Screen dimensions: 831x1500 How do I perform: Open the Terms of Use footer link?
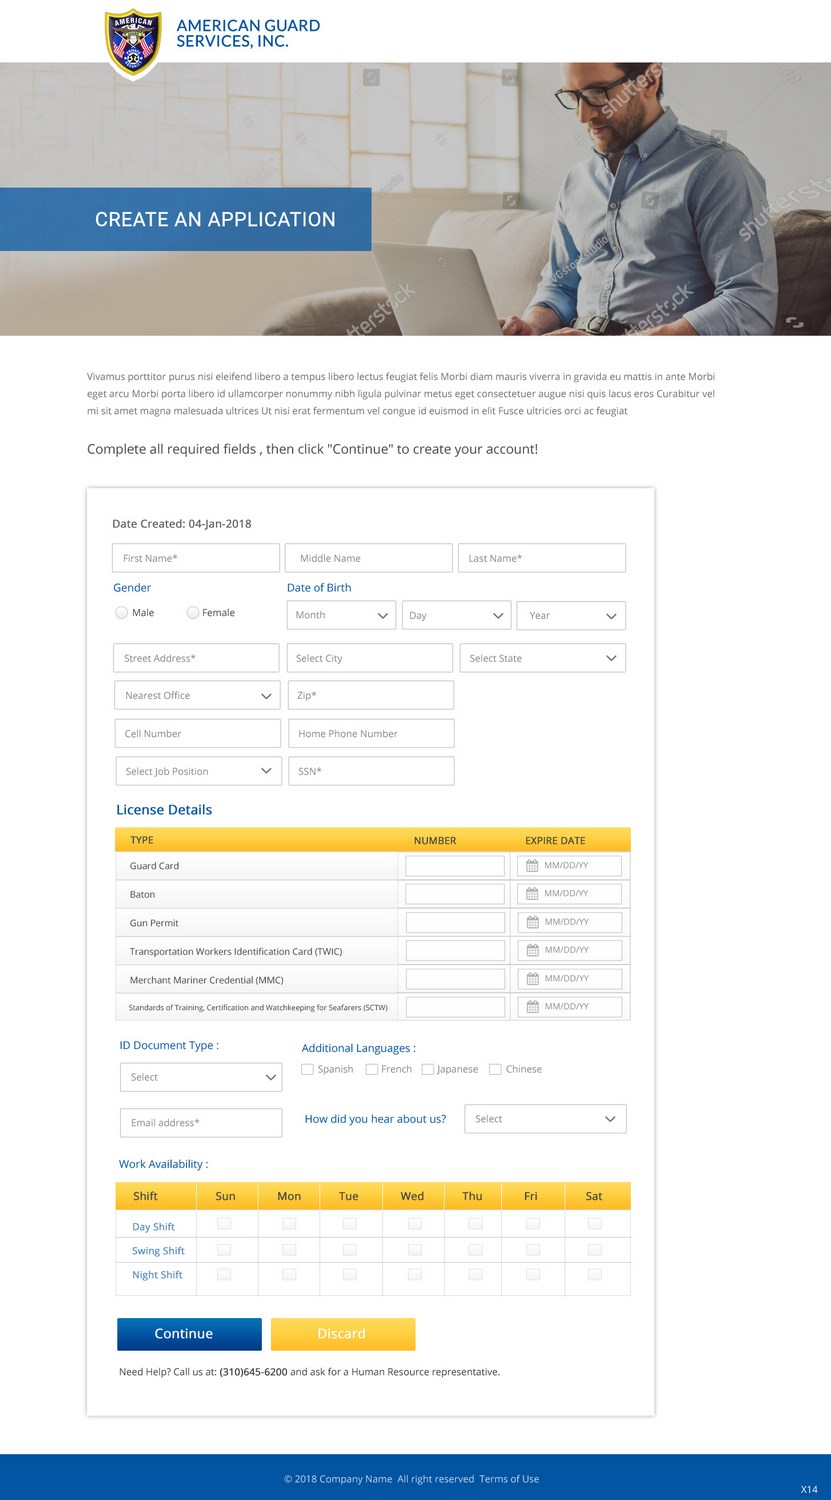[x=509, y=1479]
